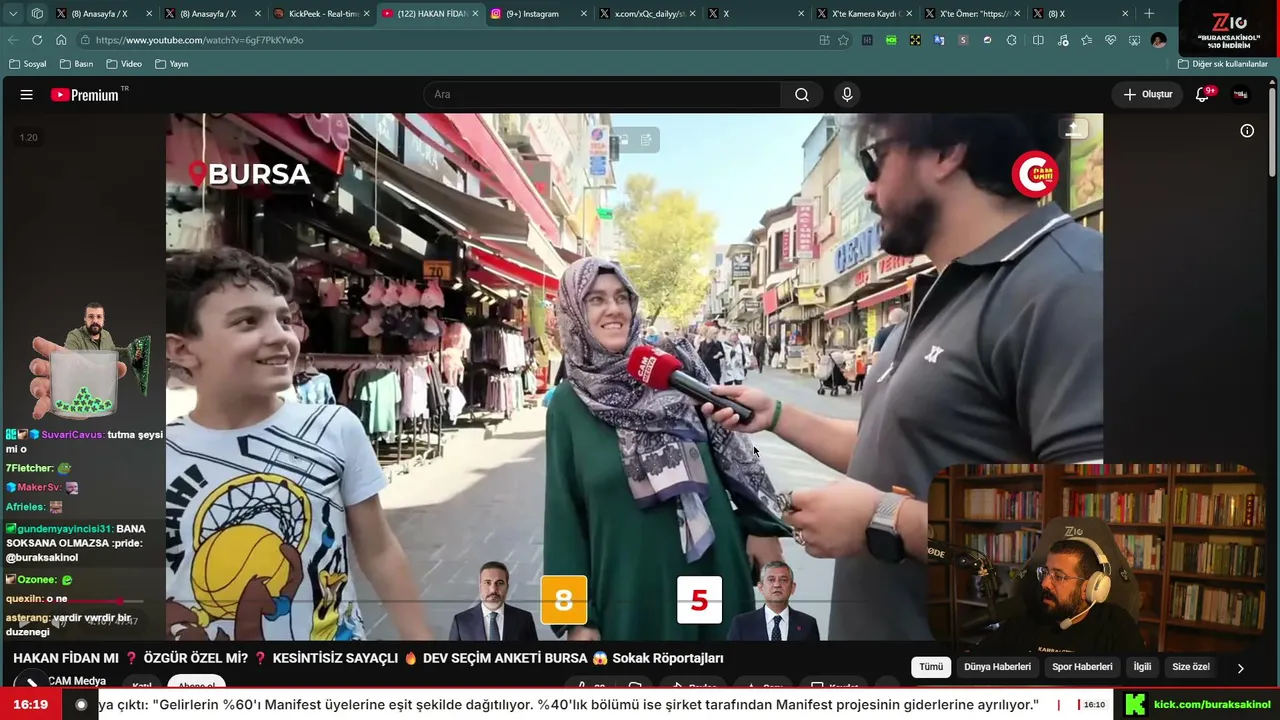
Task: Open the browser profile avatar
Action: (1158, 40)
